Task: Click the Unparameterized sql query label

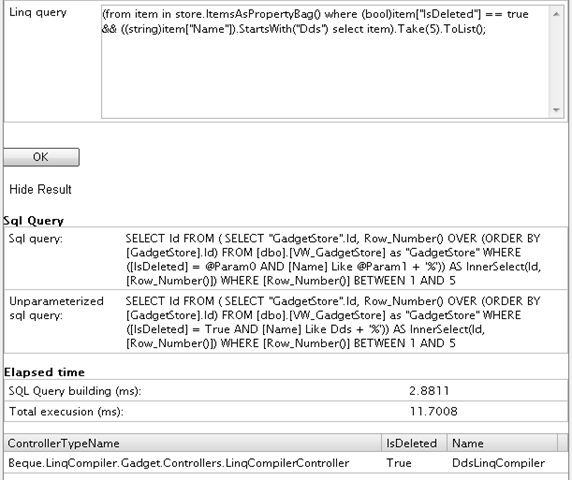Action: point(57,308)
